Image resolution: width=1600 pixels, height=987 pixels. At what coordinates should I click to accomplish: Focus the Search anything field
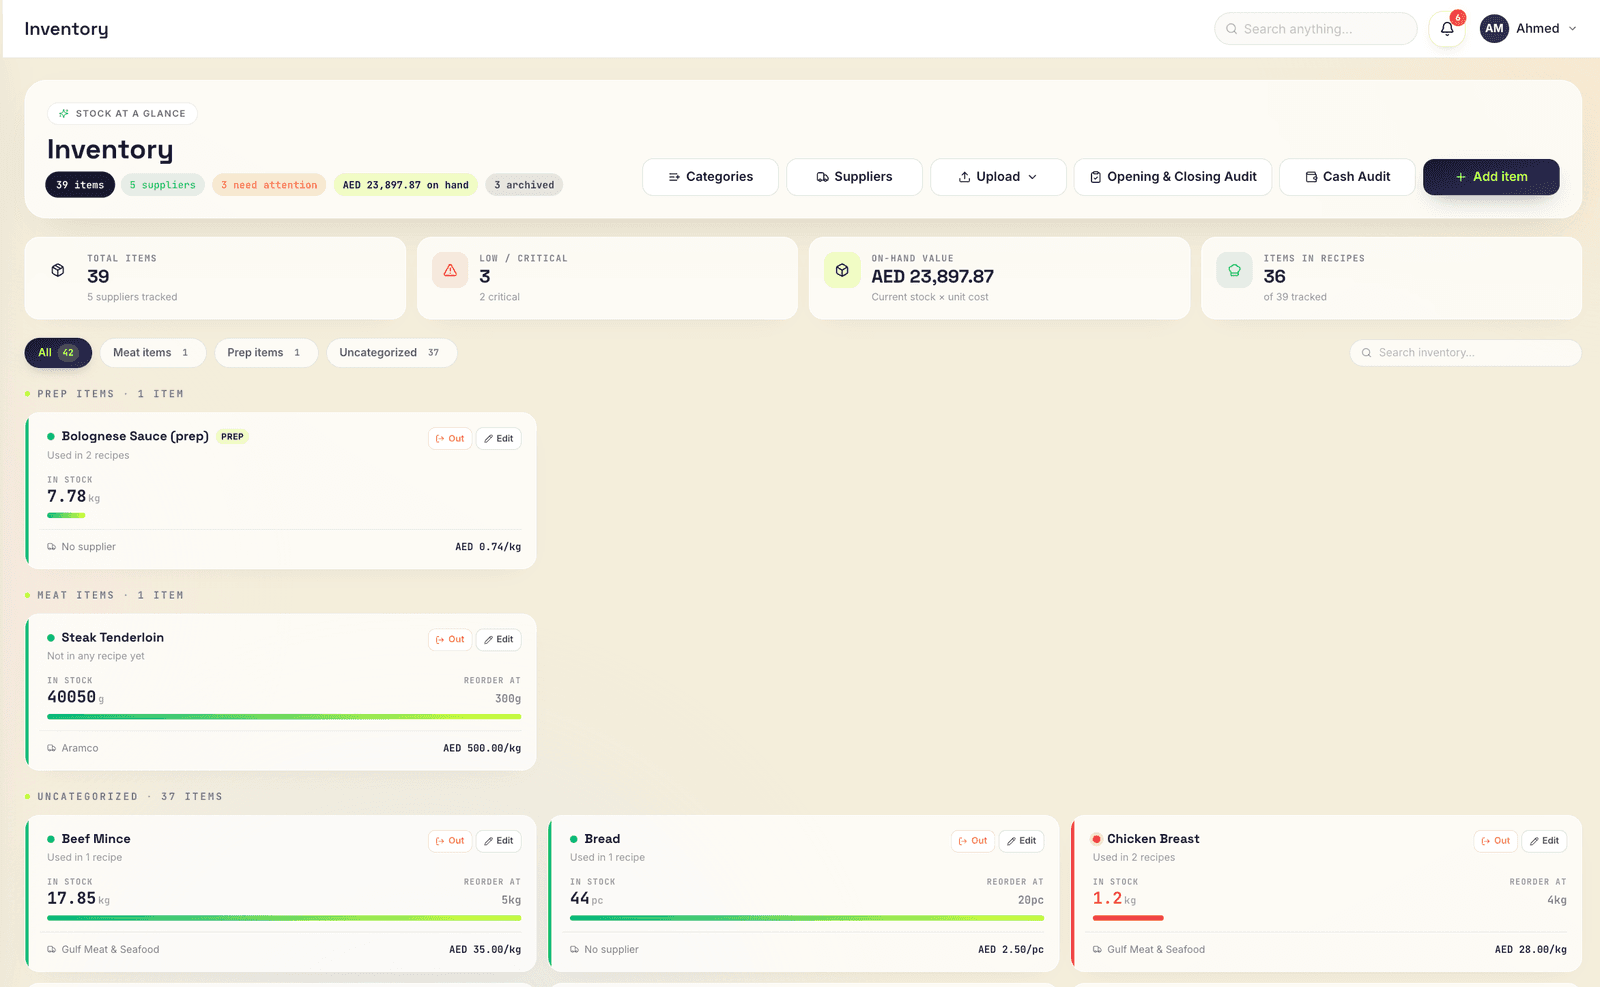[x=1315, y=29]
